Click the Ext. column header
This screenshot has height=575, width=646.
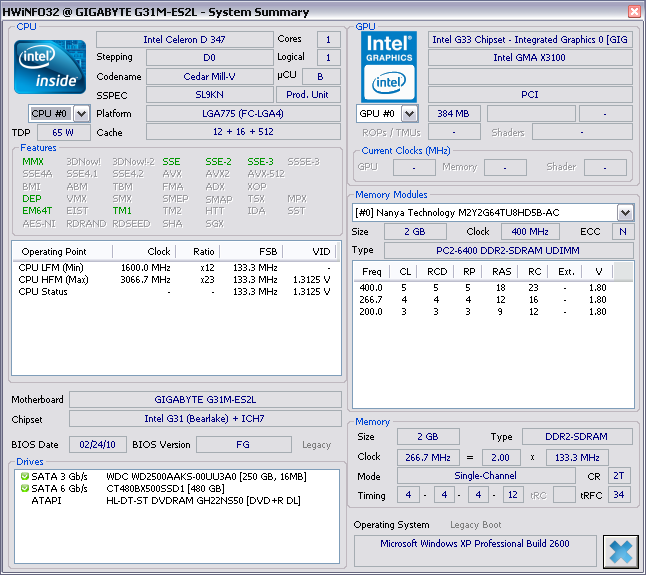click(x=566, y=271)
